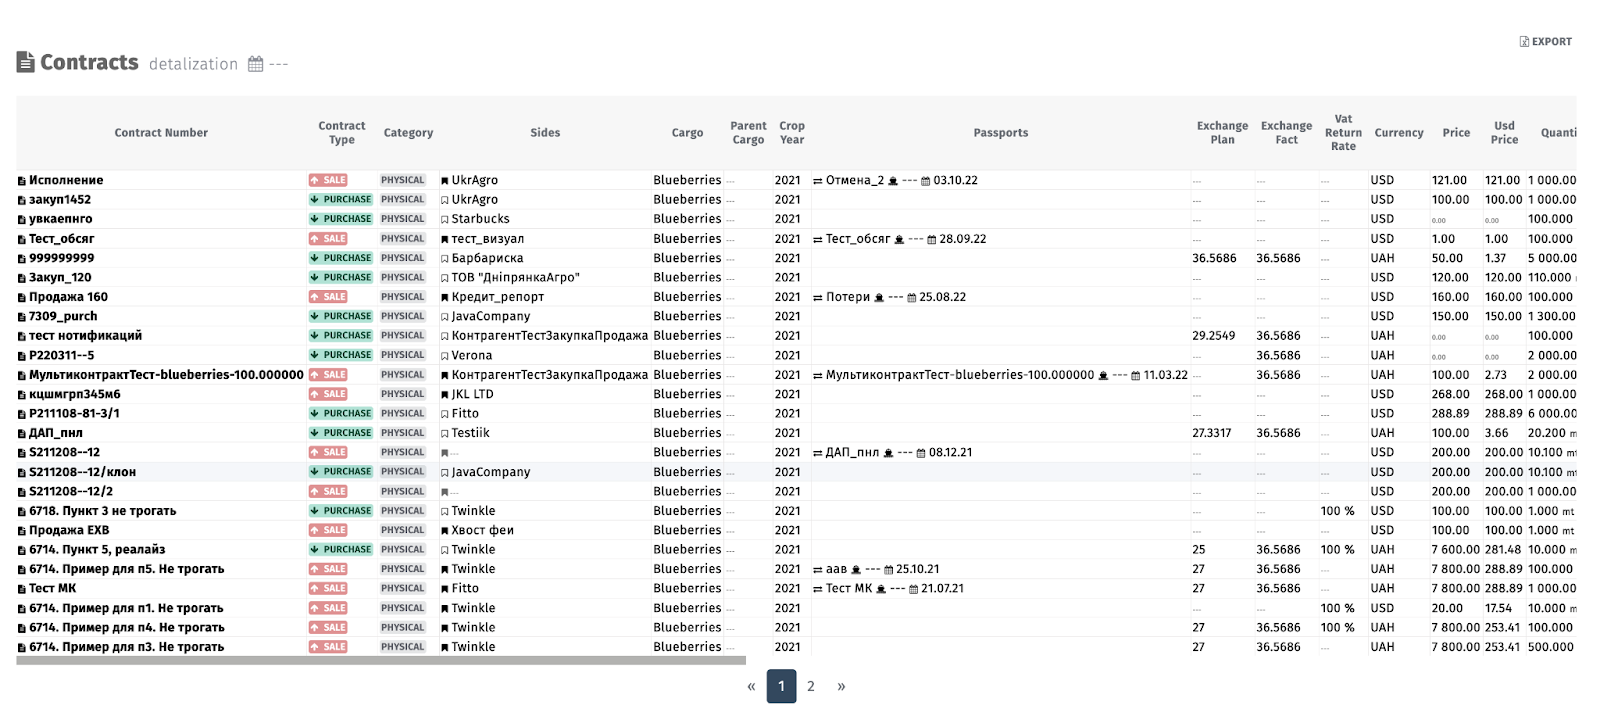1600x723 pixels.
Task: Click the person icon after passport Отмена_2
Action: pos(893,181)
